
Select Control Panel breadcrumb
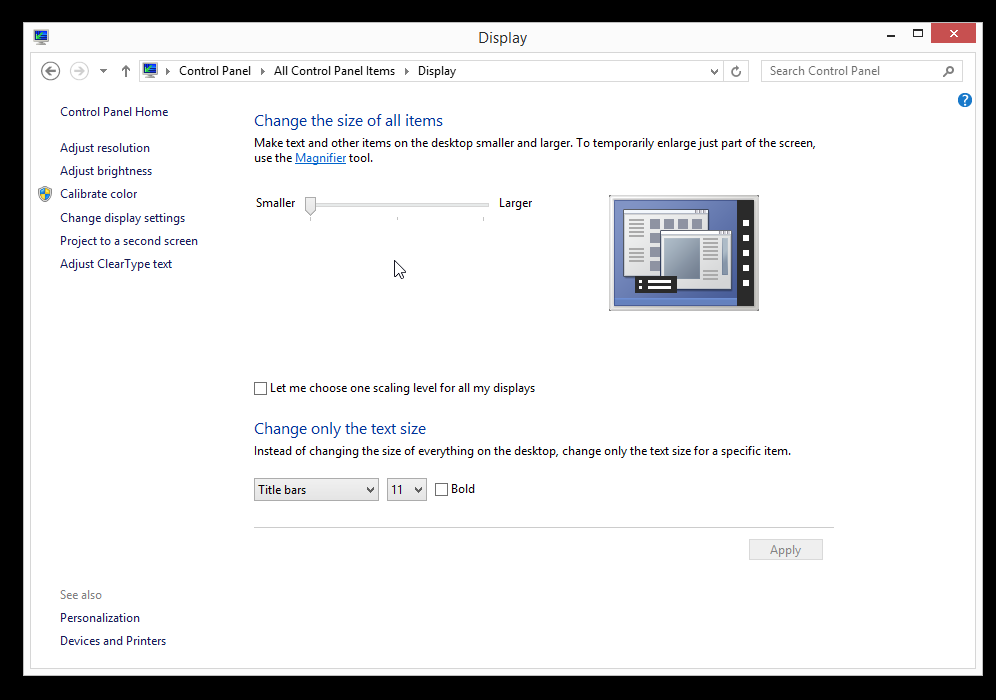215,71
